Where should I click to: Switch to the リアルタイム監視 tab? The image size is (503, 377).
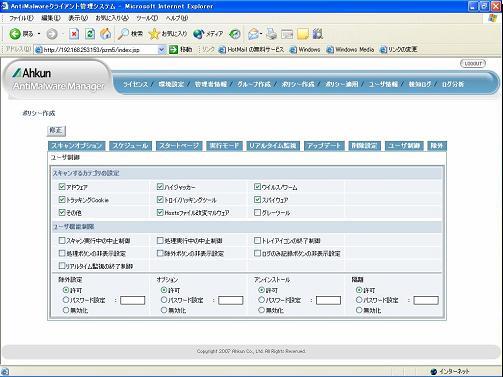[x=273, y=146]
